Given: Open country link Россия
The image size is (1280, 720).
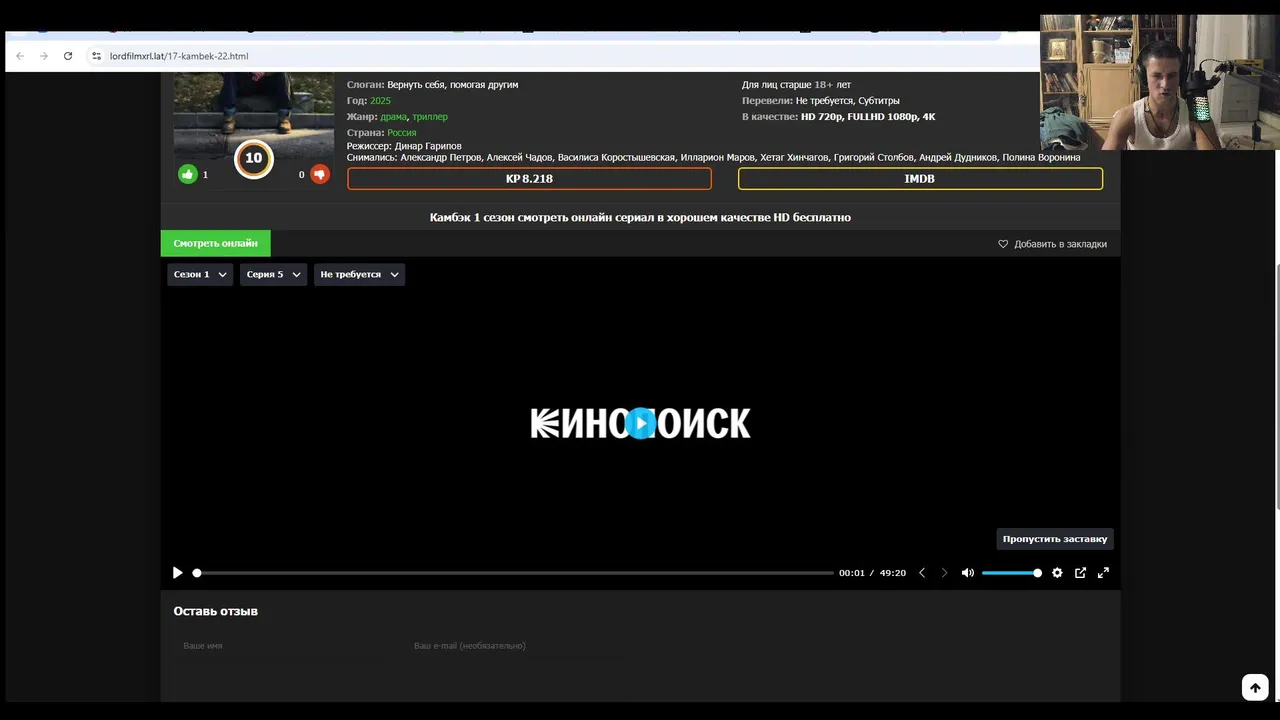Looking at the screenshot, I should (x=402, y=133).
